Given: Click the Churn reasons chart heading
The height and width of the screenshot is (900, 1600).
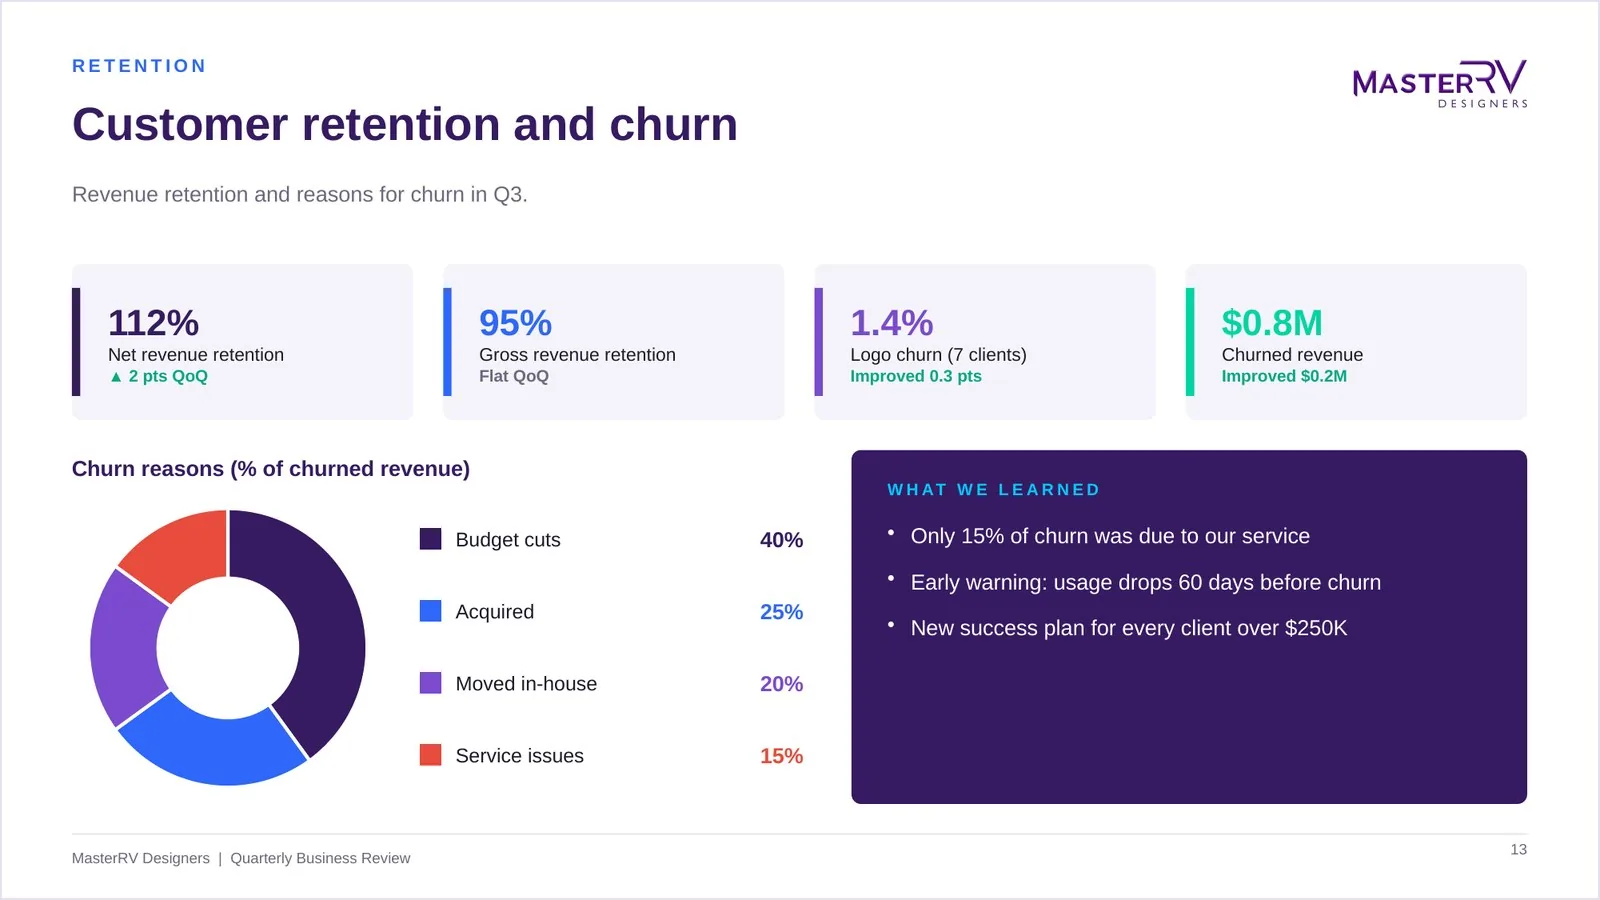Looking at the screenshot, I should (x=271, y=469).
